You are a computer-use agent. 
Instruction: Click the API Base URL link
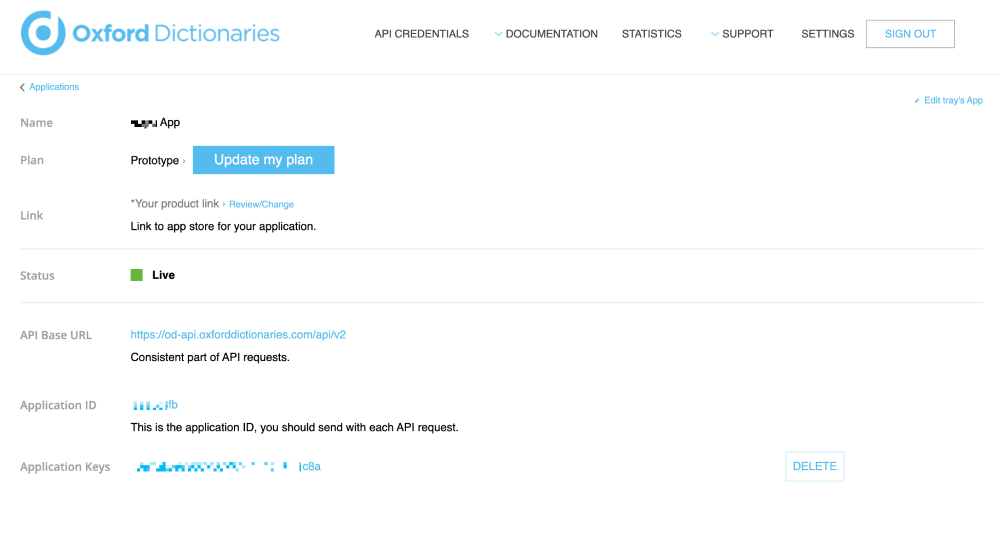238,335
